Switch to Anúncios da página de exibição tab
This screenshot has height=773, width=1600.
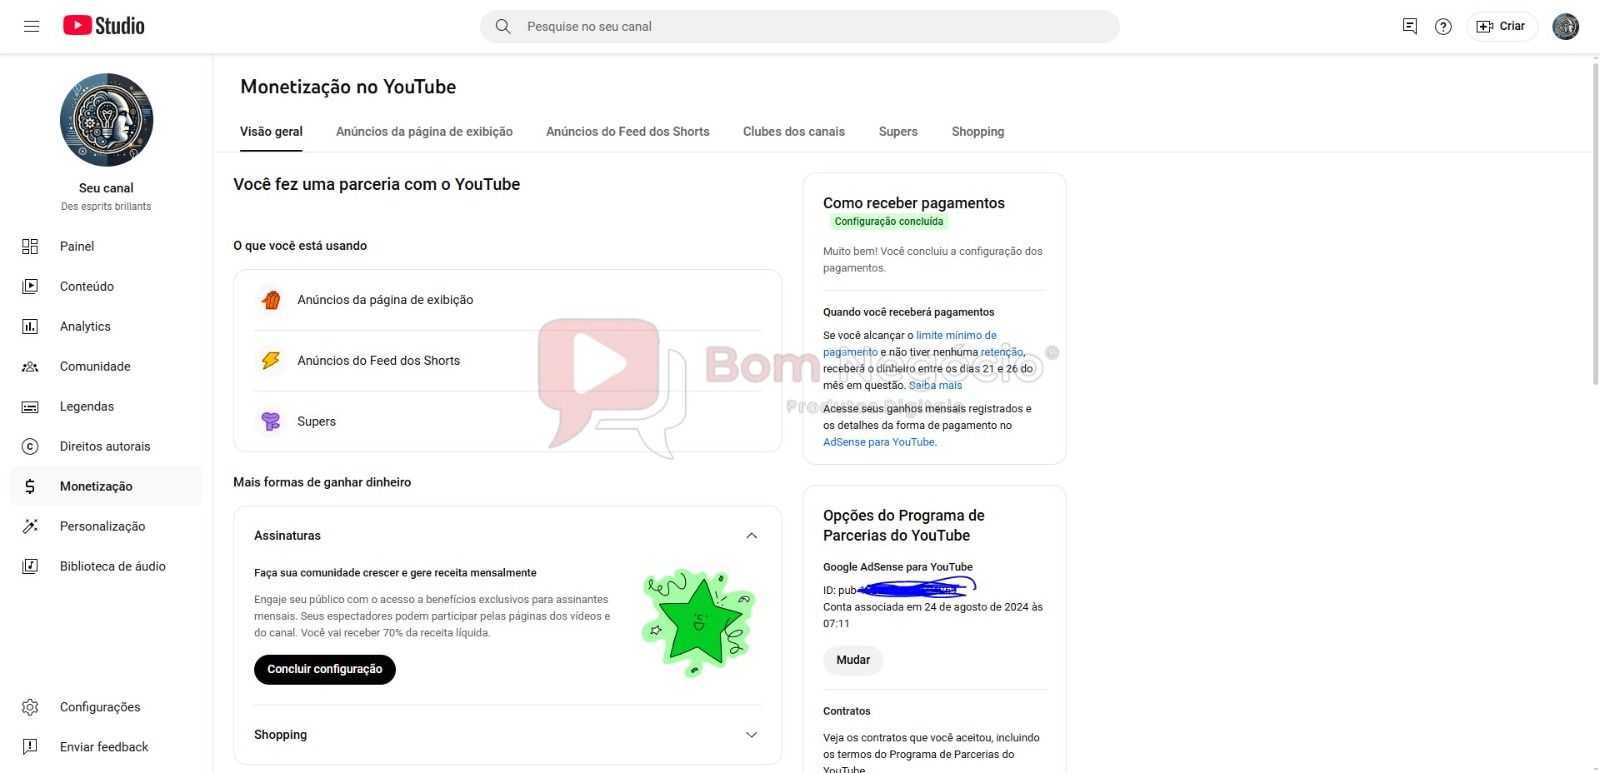424,132
